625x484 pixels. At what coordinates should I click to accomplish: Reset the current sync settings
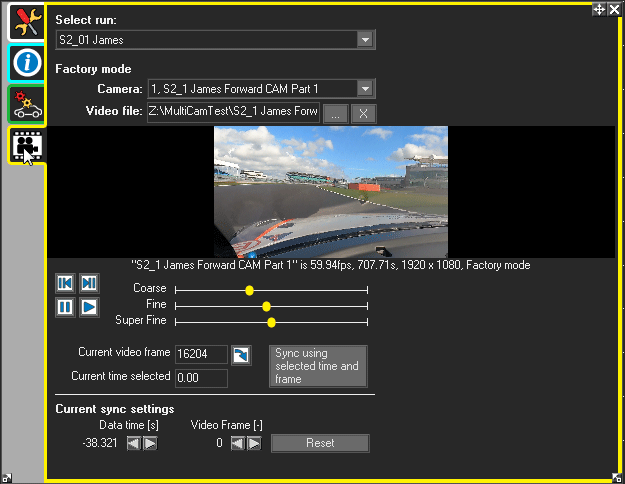320,443
